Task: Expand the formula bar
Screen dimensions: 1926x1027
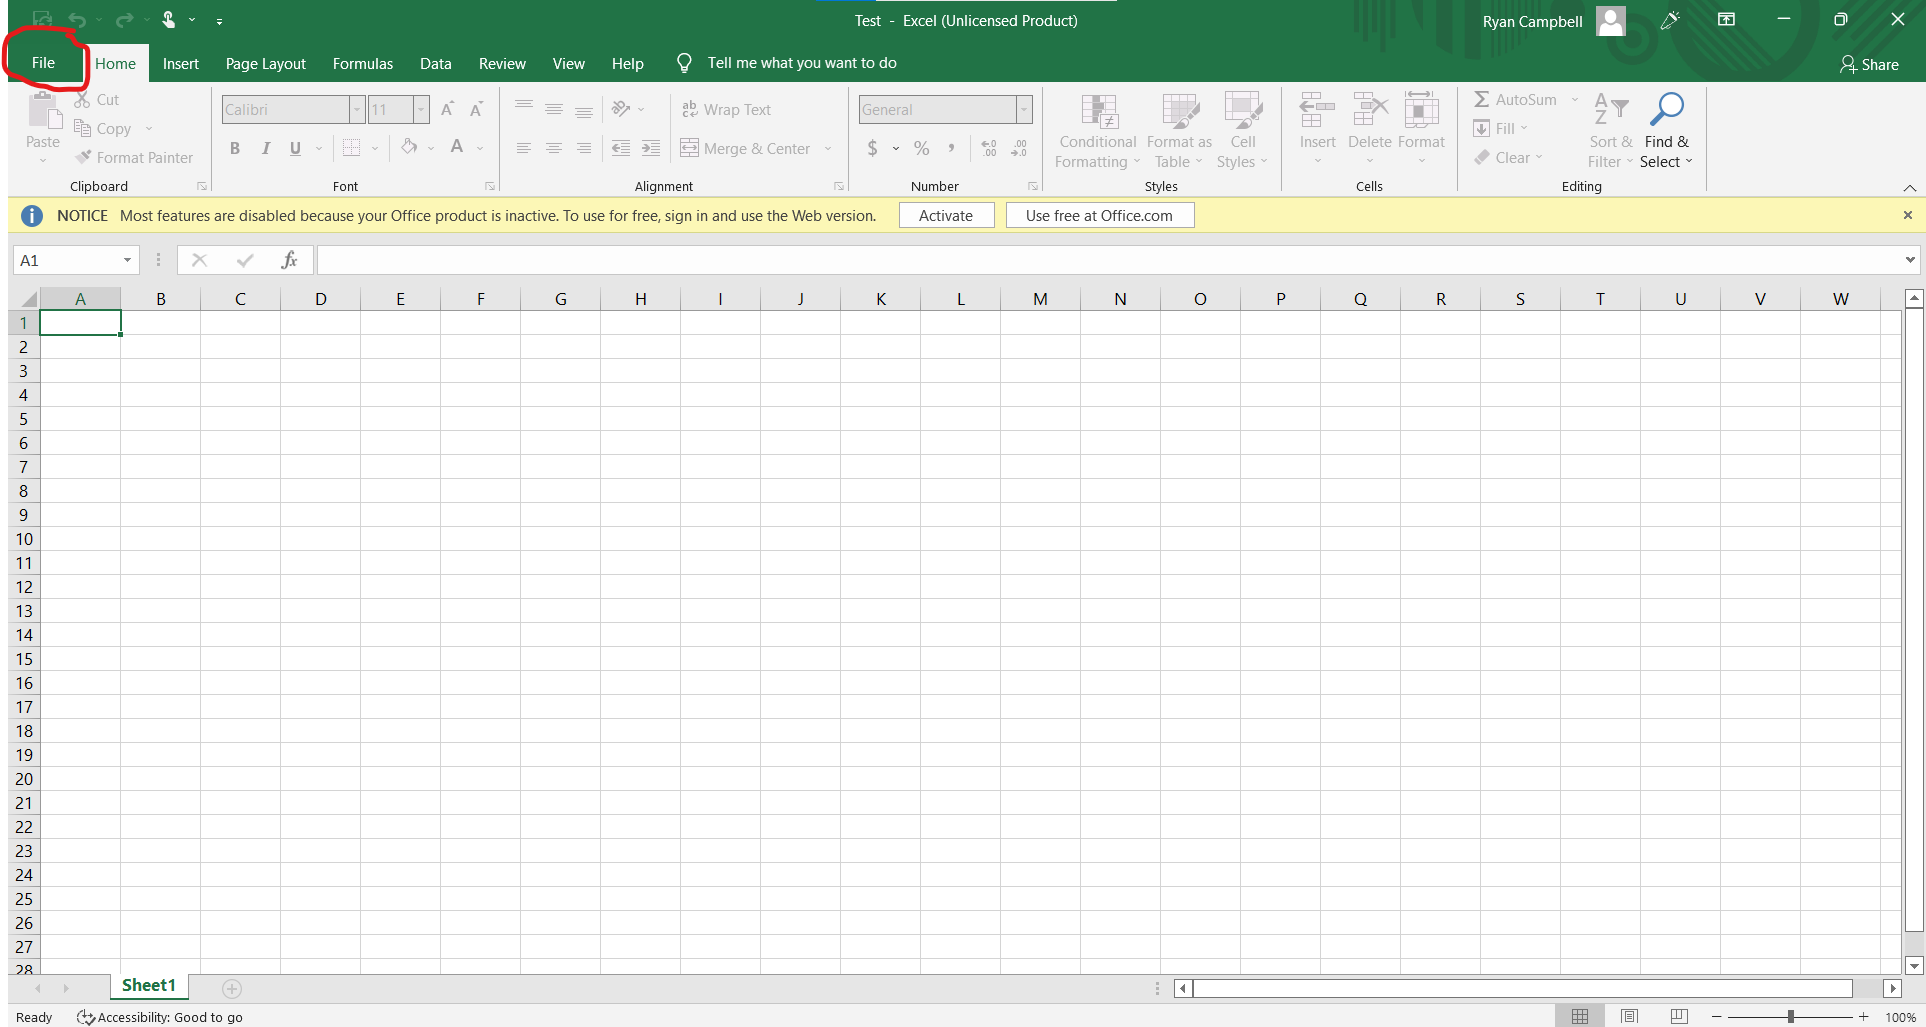Action: (1910, 260)
